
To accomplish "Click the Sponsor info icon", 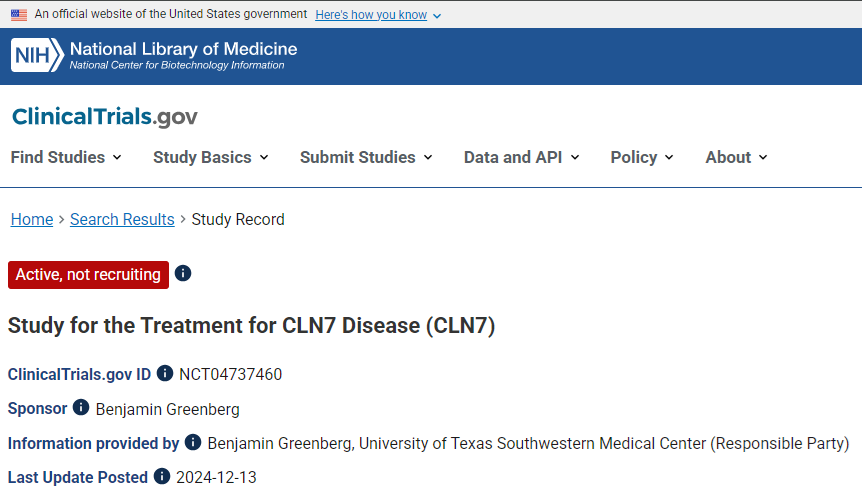I will coord(81,407).
